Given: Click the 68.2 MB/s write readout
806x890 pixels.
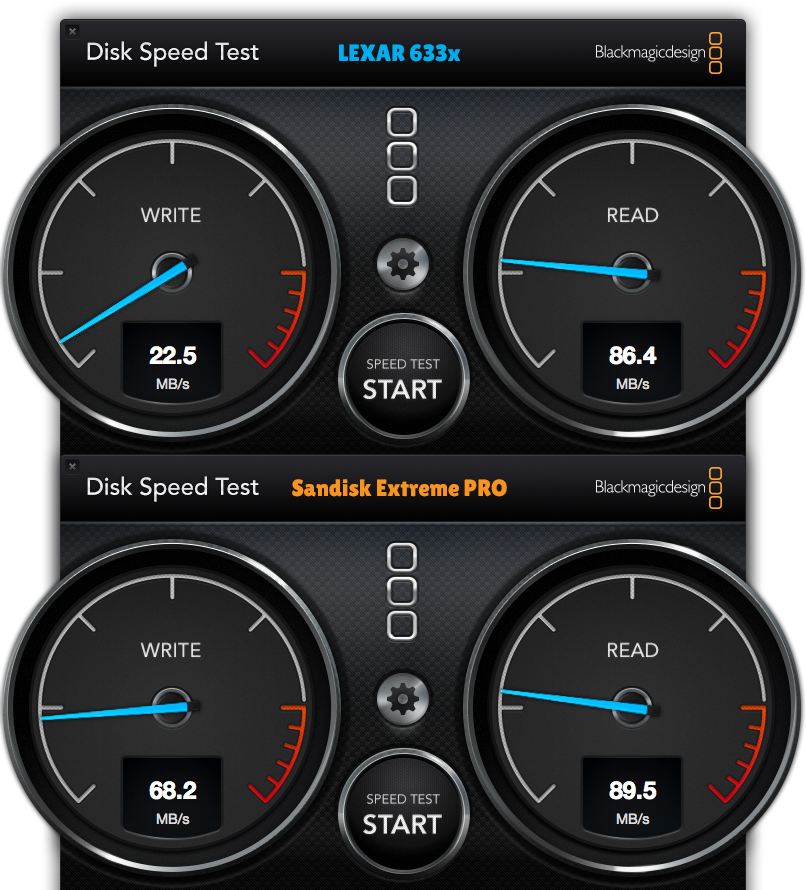Looking at the screenshot, I should point(173,801).
